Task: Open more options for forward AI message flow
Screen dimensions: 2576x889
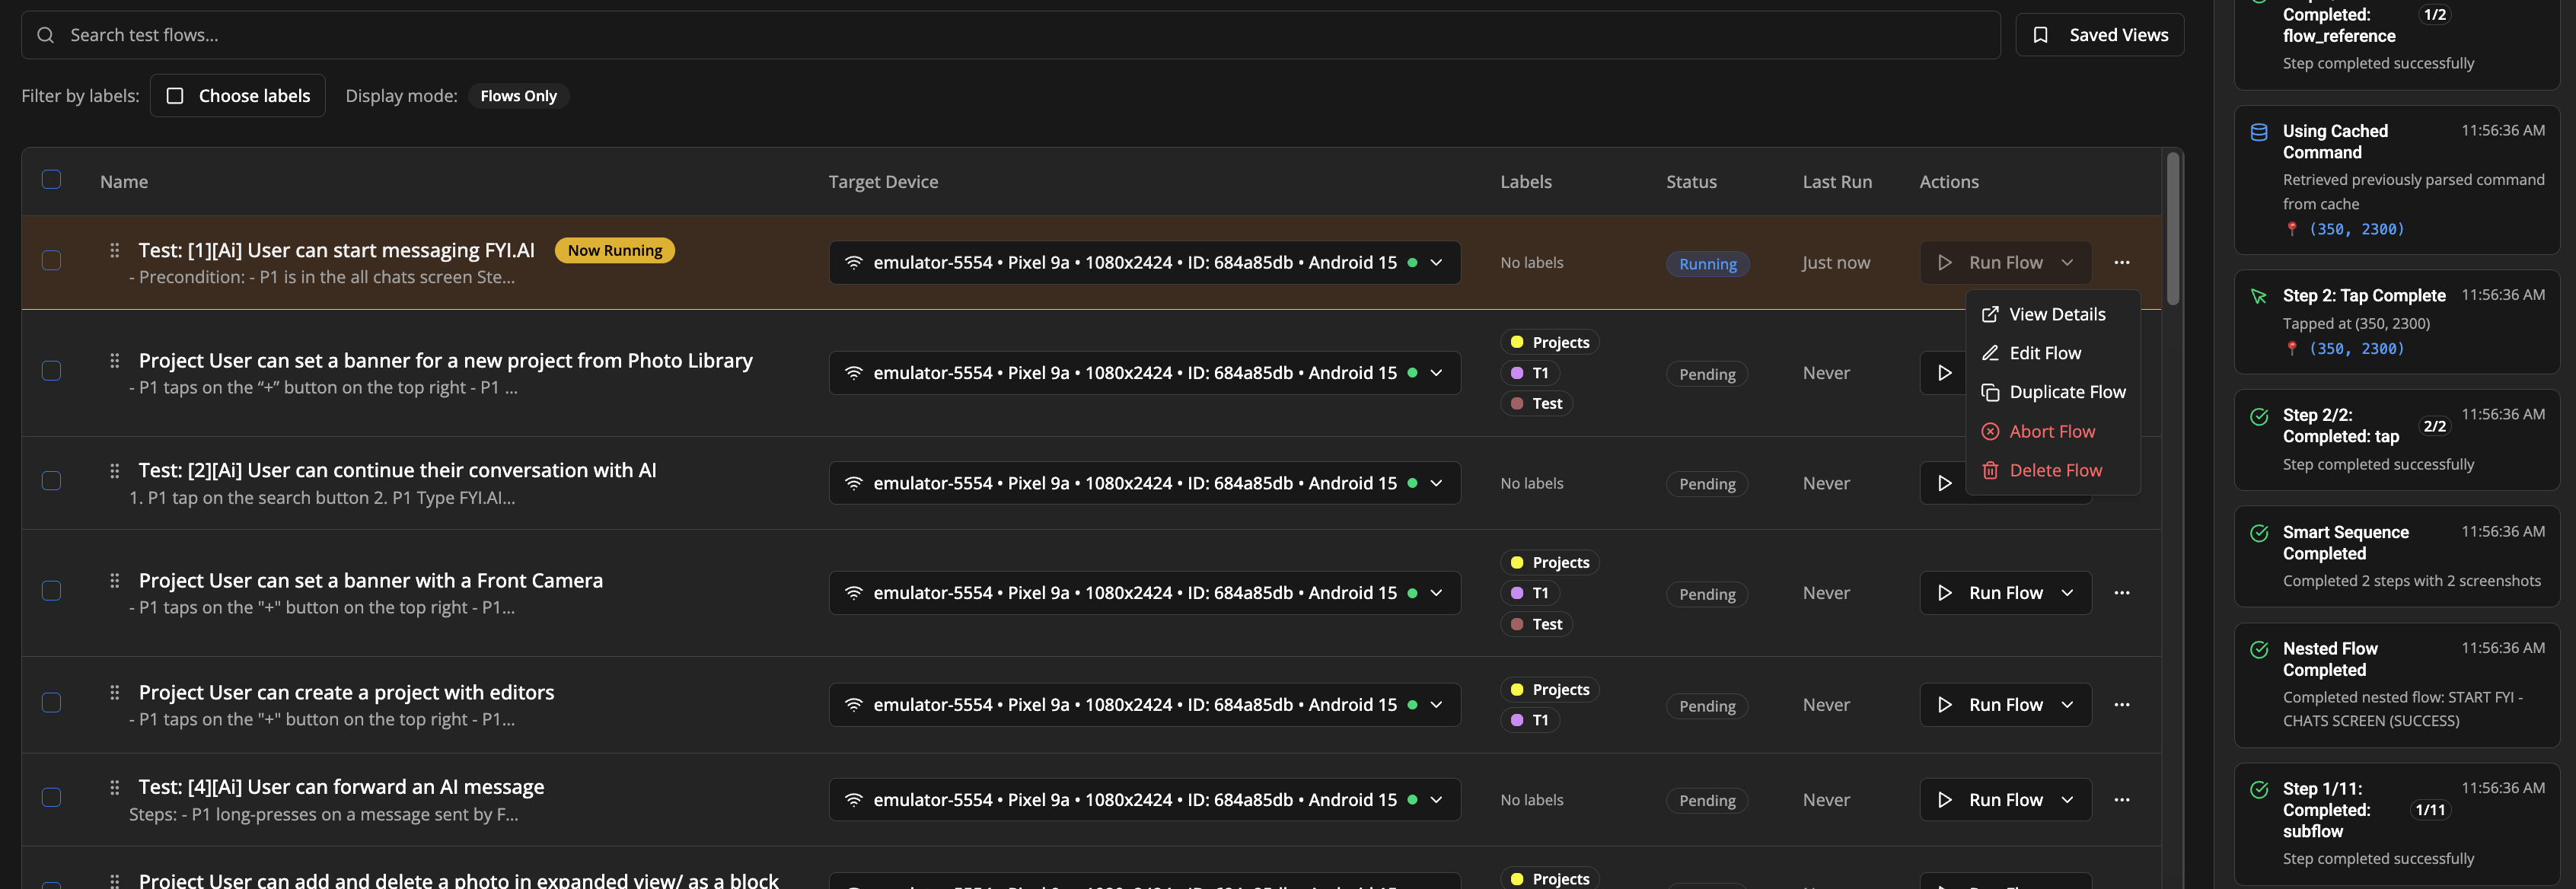Action: click(x=2122, y=800)
